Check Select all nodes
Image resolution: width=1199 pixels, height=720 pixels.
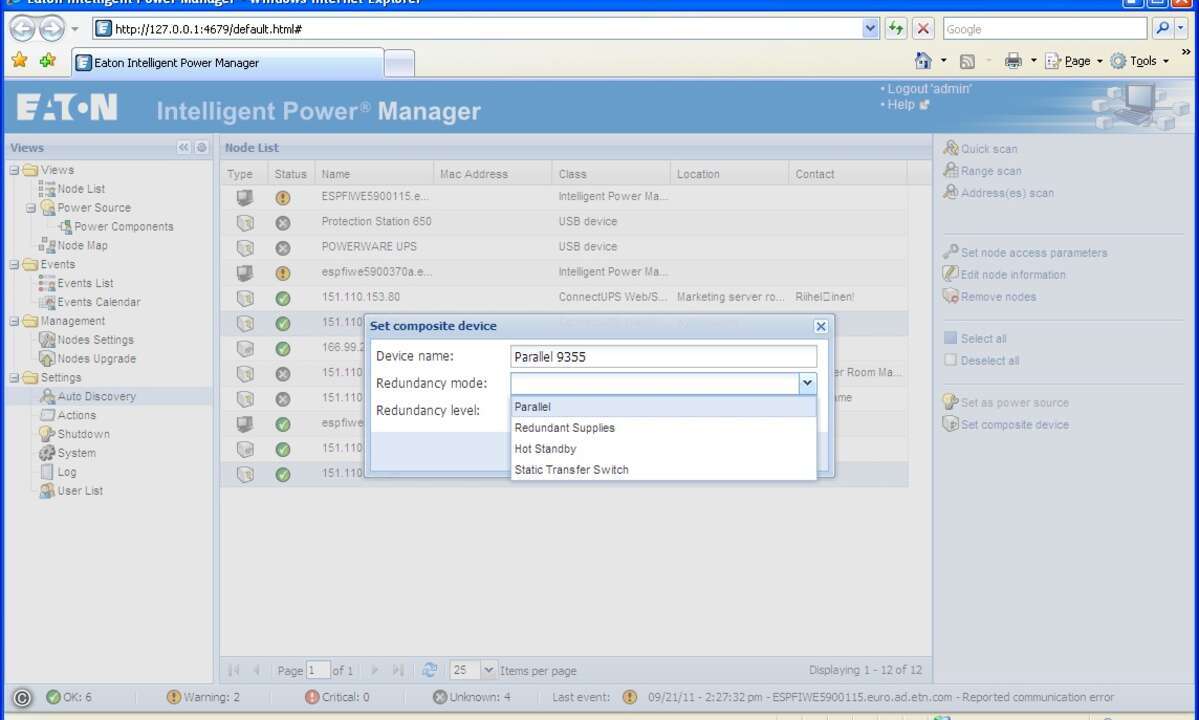950,338
